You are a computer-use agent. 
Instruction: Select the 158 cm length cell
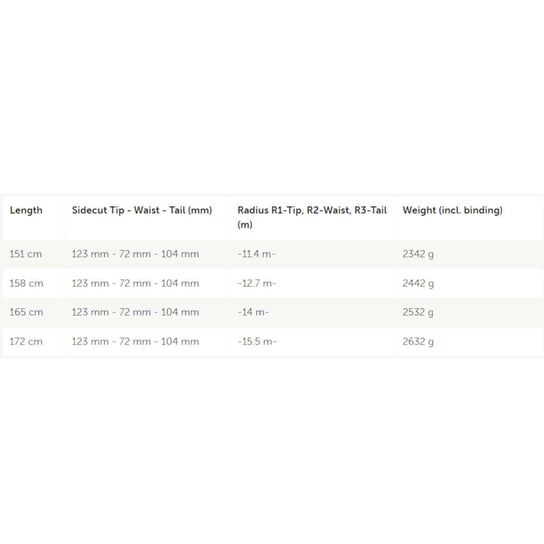26,283
